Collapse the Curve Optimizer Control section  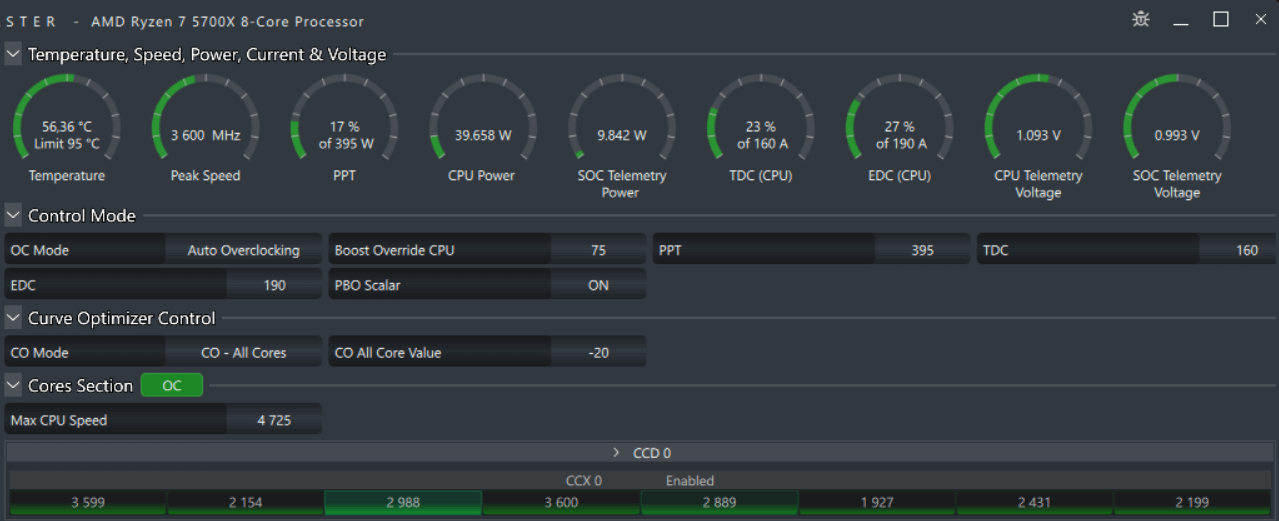[13, 318]
